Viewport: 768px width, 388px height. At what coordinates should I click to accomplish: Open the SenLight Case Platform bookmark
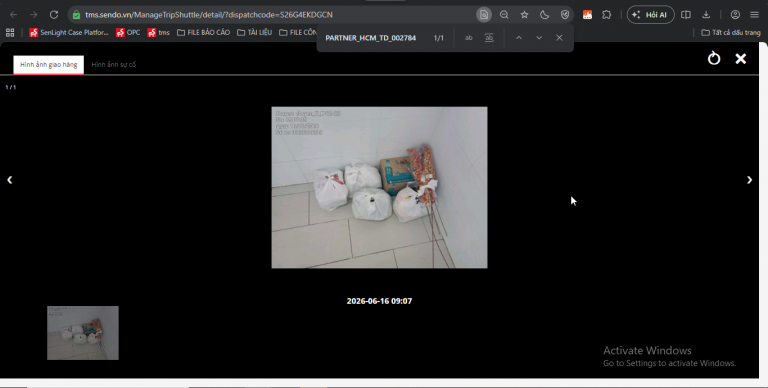pyautogui.click(x=69, y=32)
